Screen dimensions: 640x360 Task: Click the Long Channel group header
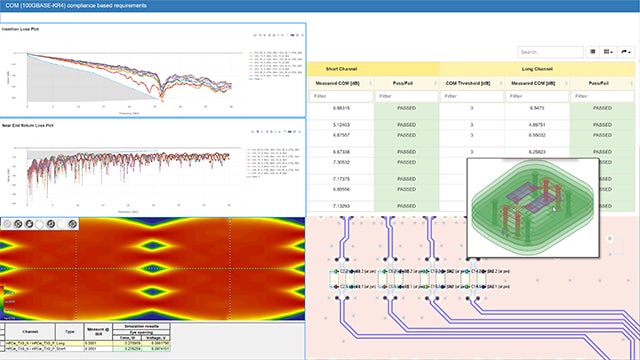537,69
